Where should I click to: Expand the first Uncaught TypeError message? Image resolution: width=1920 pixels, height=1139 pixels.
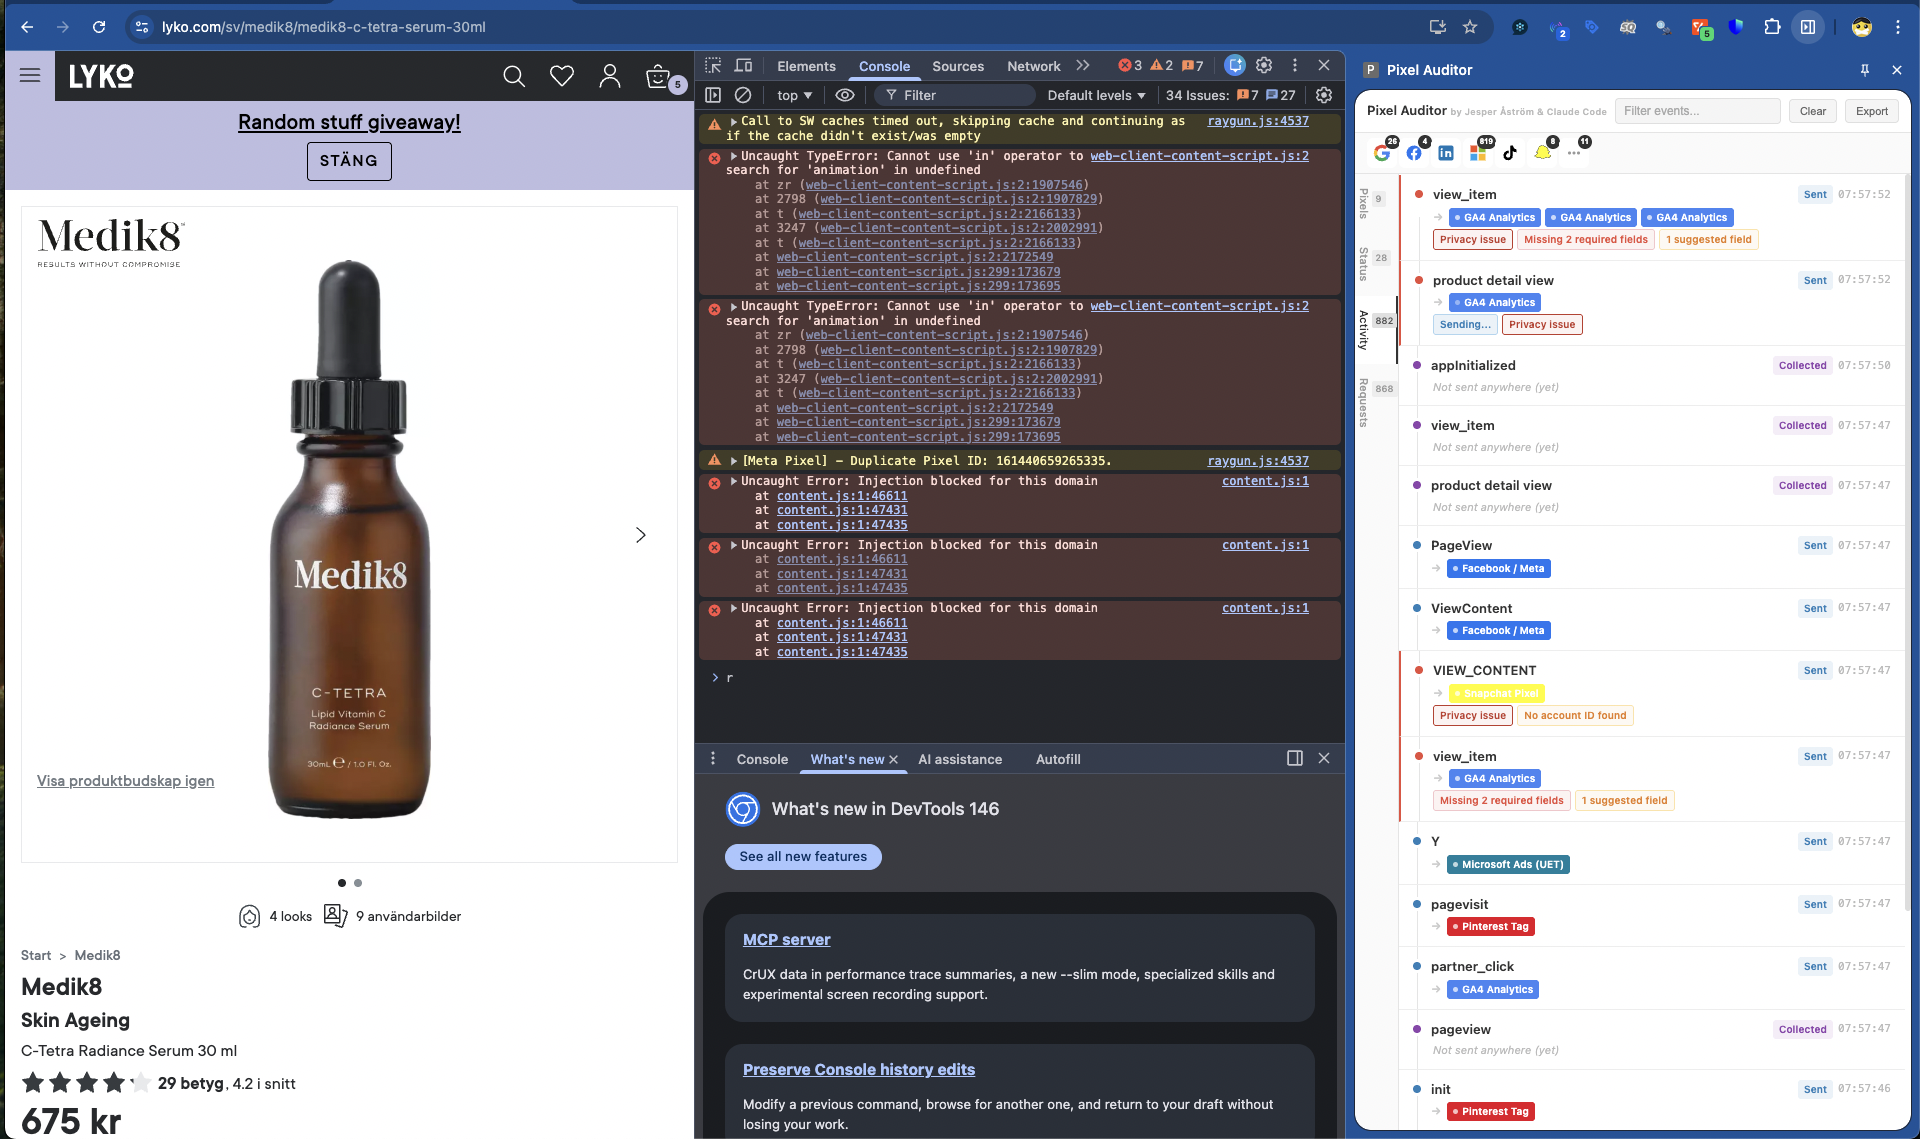click(x=733, y=156)
